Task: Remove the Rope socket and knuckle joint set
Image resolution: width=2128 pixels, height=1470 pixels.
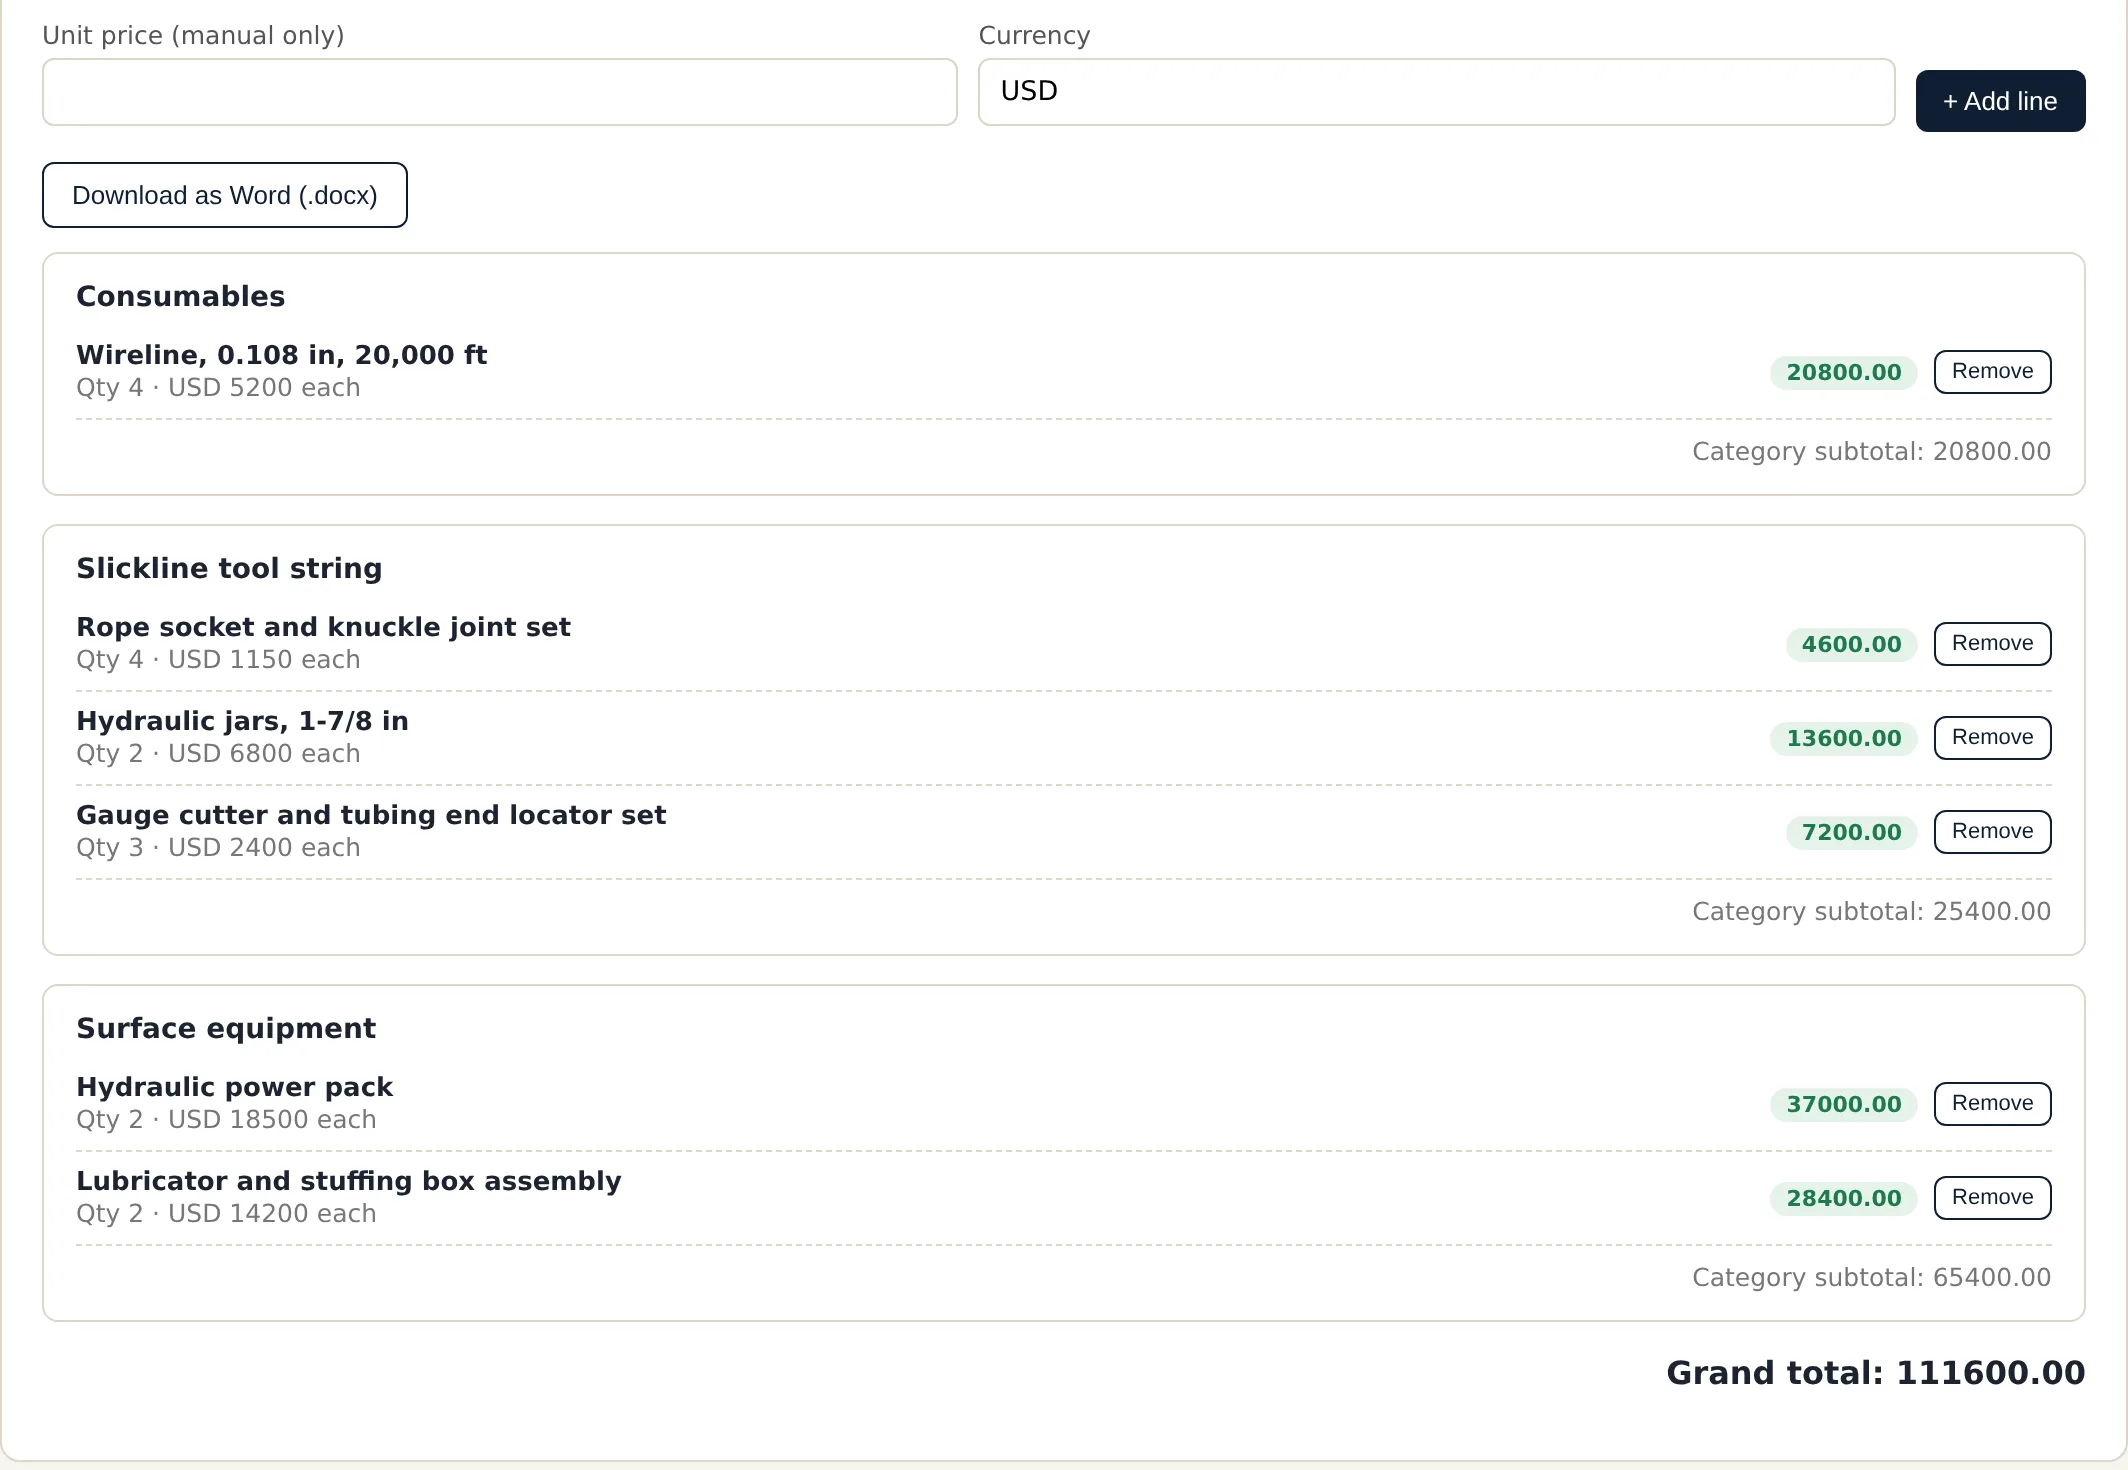Action: tap(1992, 644)
